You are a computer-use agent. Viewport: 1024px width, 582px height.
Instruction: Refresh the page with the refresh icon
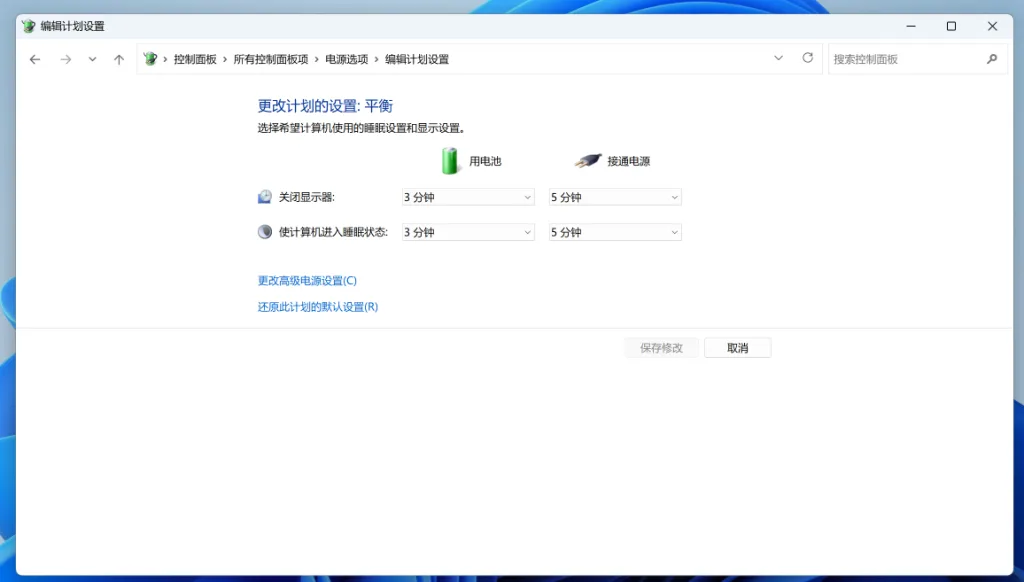[x=807, y=59]
